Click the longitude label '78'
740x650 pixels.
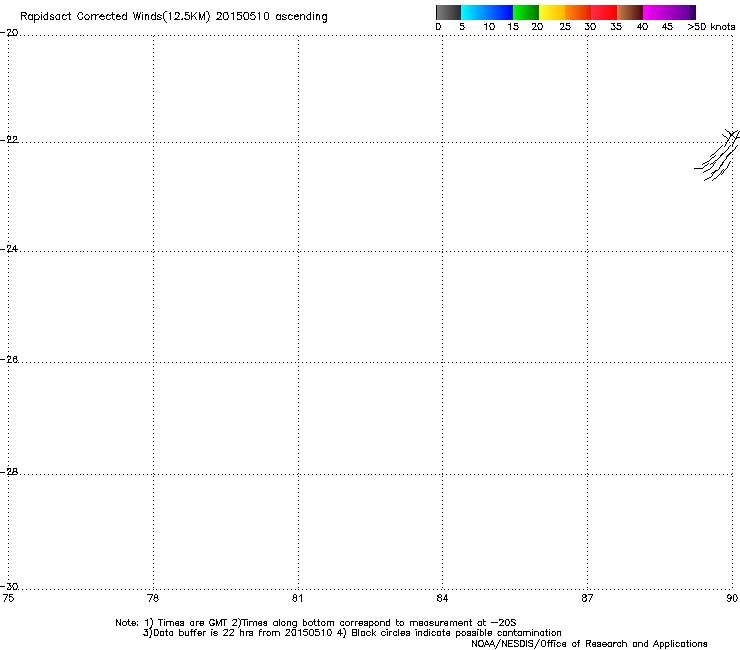click(153, 598)
